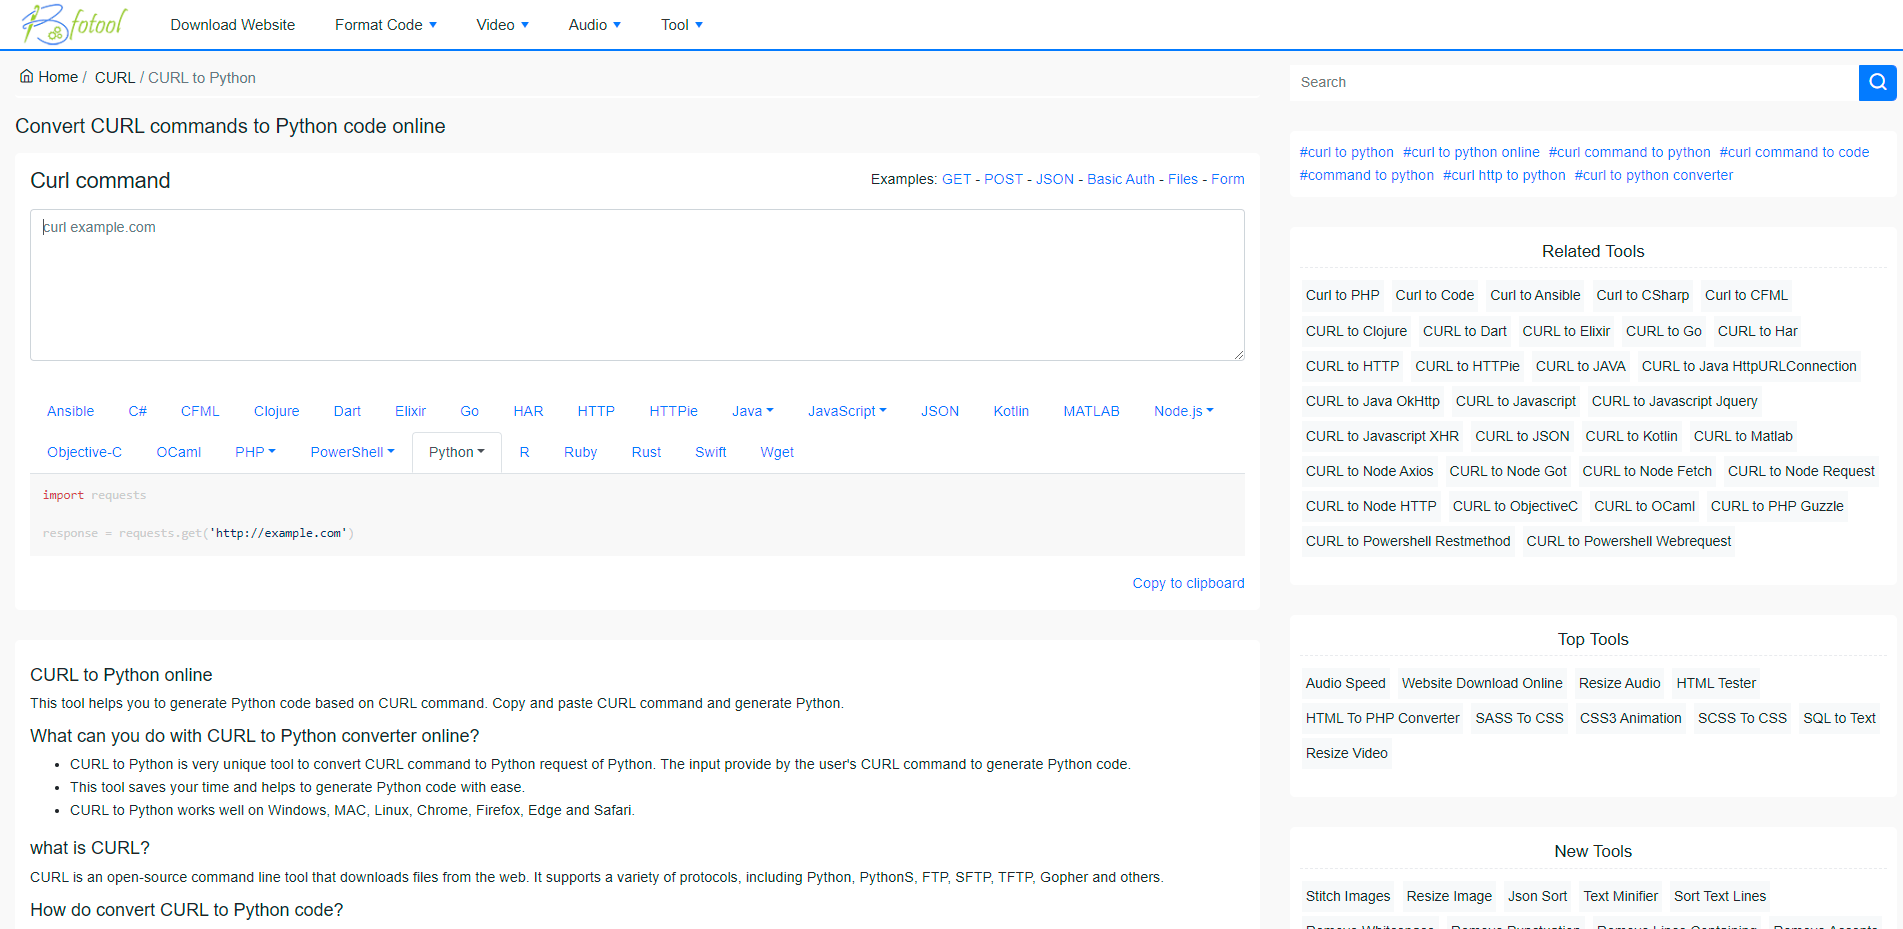Screen dimensions: 1903x929
Task: Select the Python language tab
Action: click(456, 452)
